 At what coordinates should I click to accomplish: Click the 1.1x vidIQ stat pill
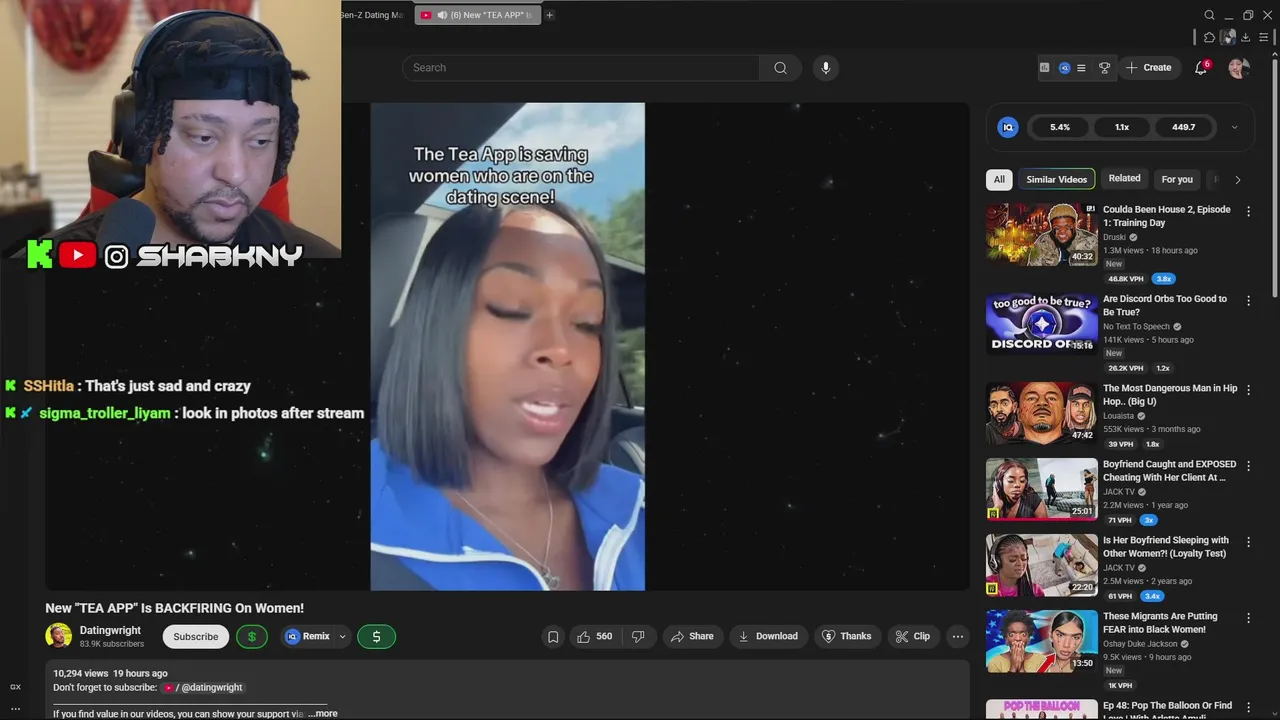1122,127
